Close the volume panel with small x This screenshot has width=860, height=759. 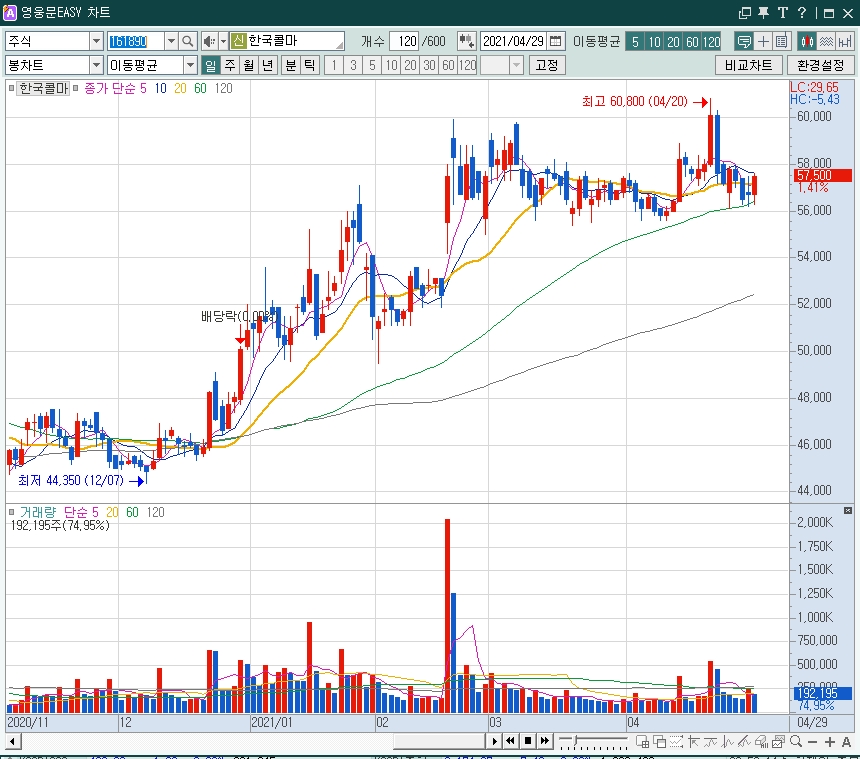tap(848, 511)
